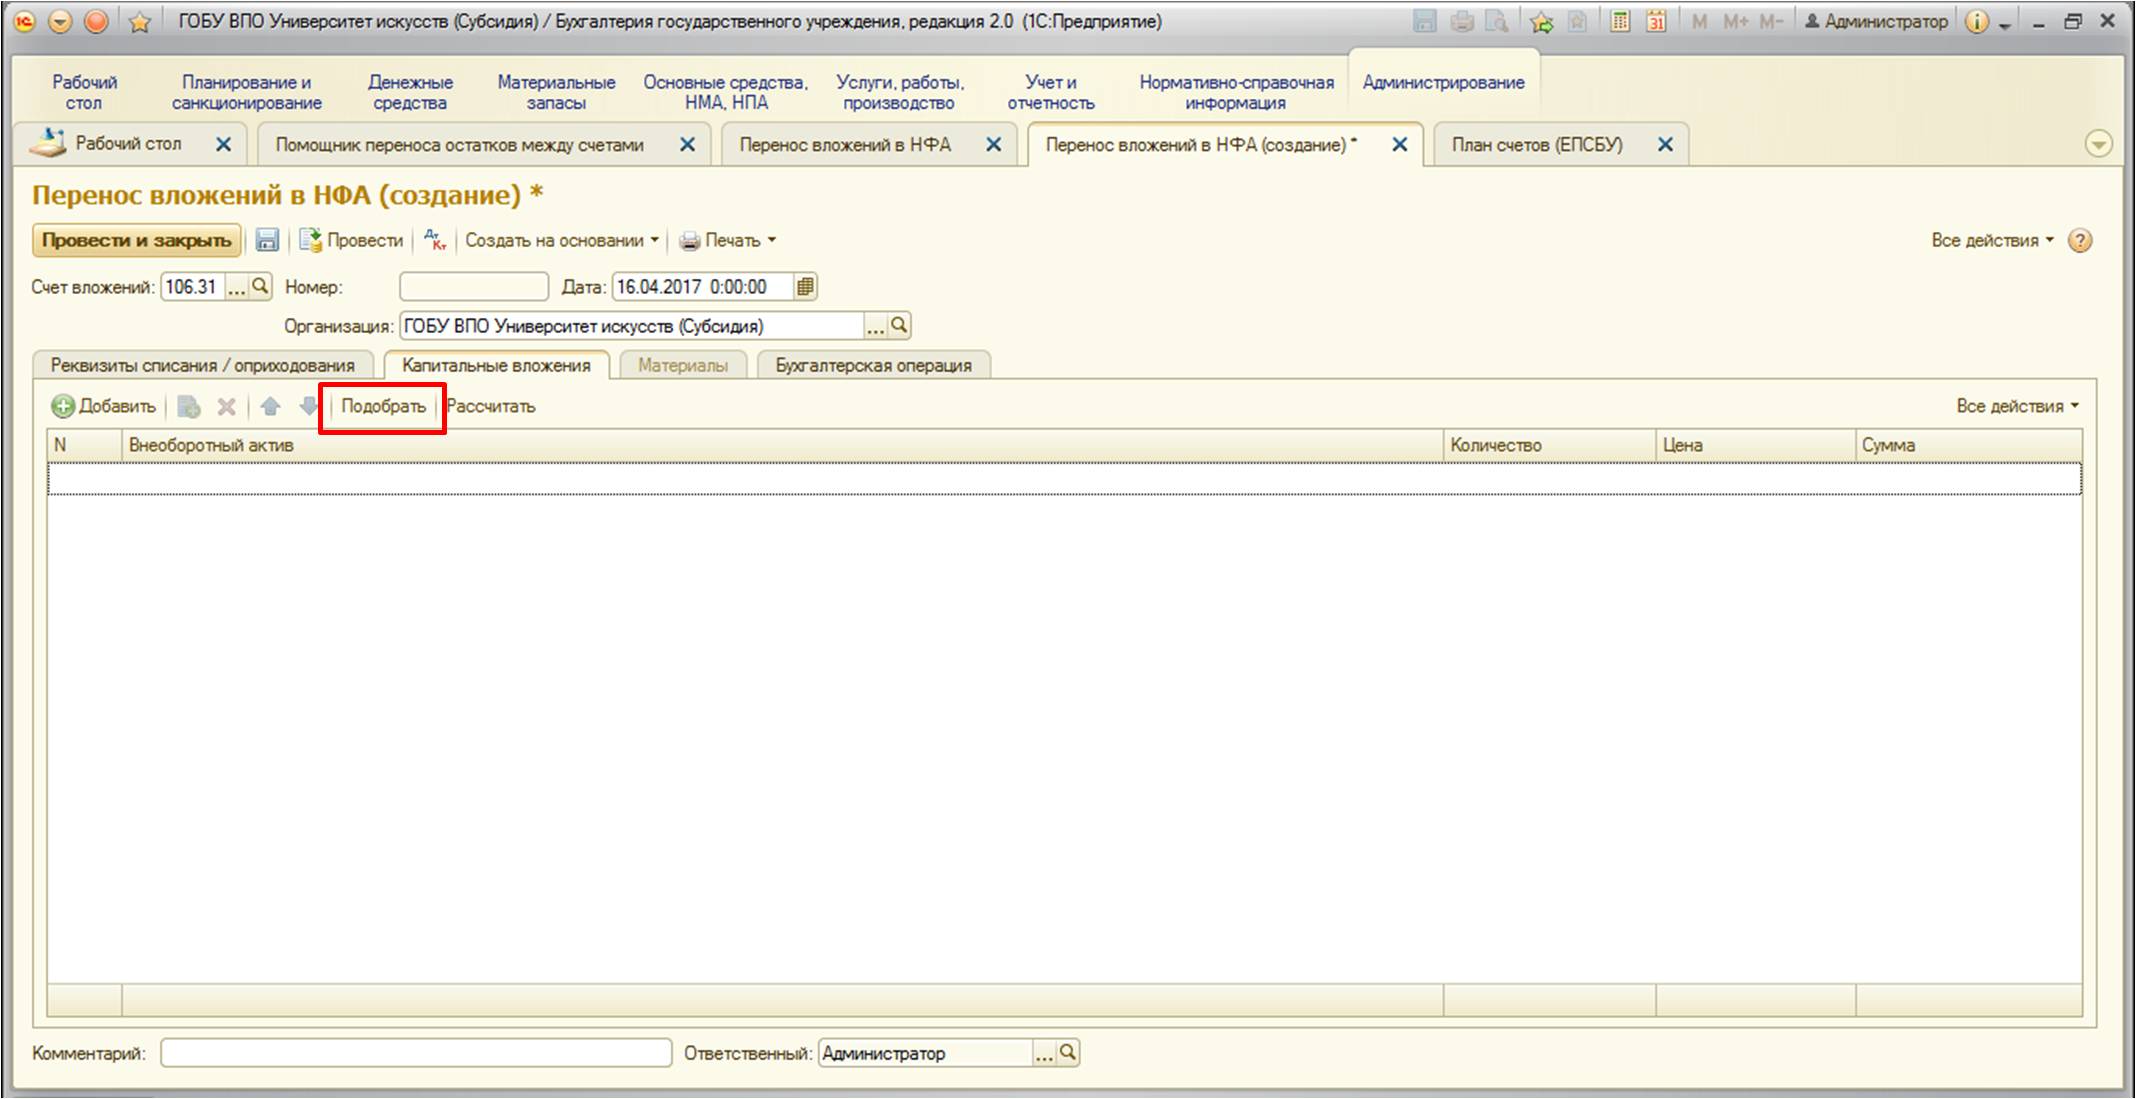Screen dimensions: 2136x1099
Task: Click the add to favorites star icon
Action: coord(1541,22)
